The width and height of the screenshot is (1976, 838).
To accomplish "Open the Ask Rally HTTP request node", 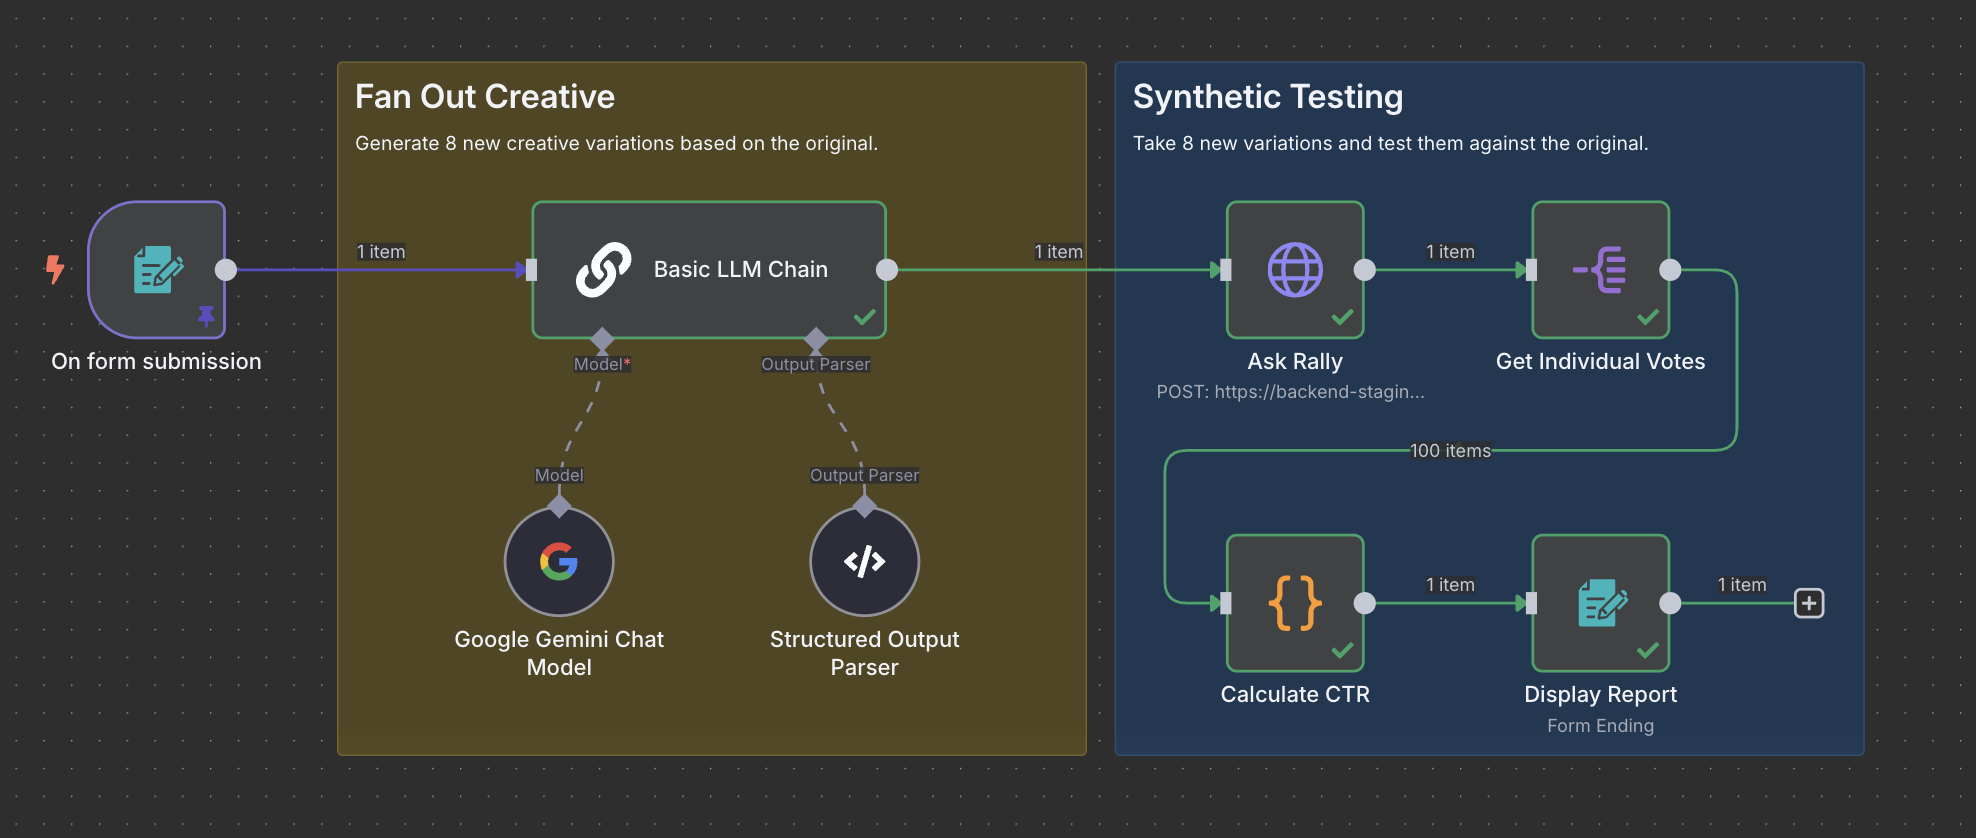I will [x=1295, y=270].
